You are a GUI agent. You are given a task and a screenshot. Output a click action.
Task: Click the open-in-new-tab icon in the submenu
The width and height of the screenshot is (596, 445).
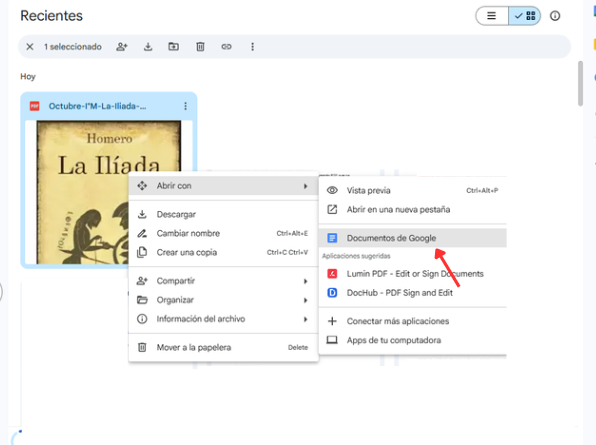[332, 209]
